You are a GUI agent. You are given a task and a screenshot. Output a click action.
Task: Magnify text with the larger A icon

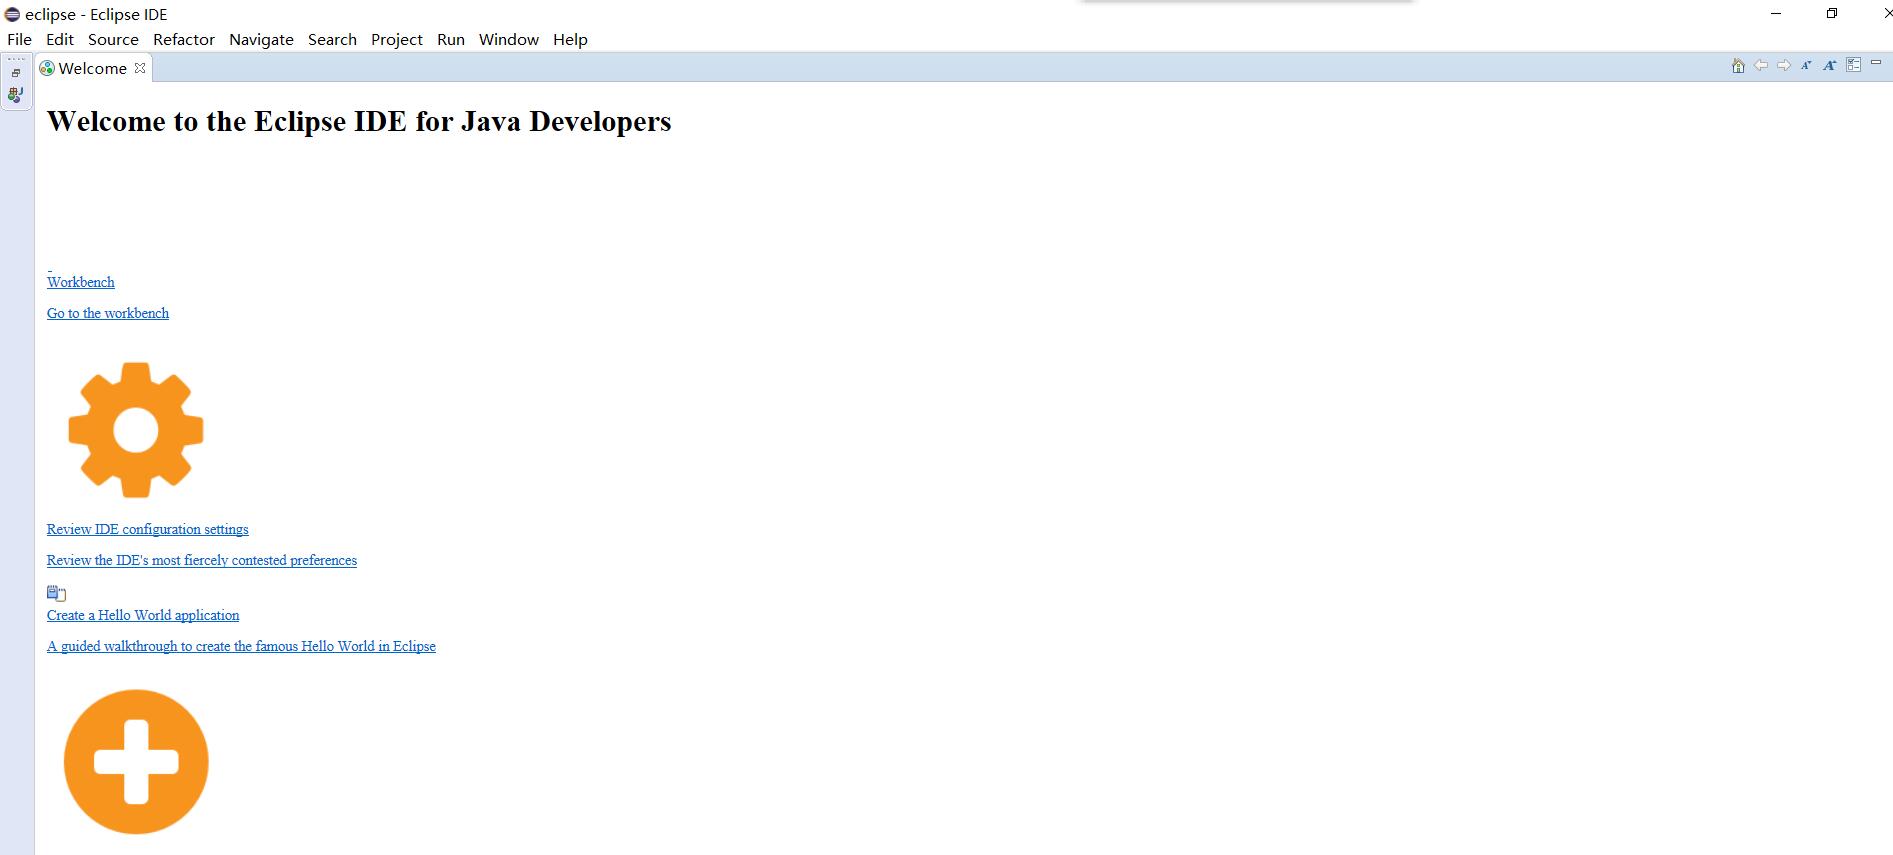click(x=1829, y=66)
